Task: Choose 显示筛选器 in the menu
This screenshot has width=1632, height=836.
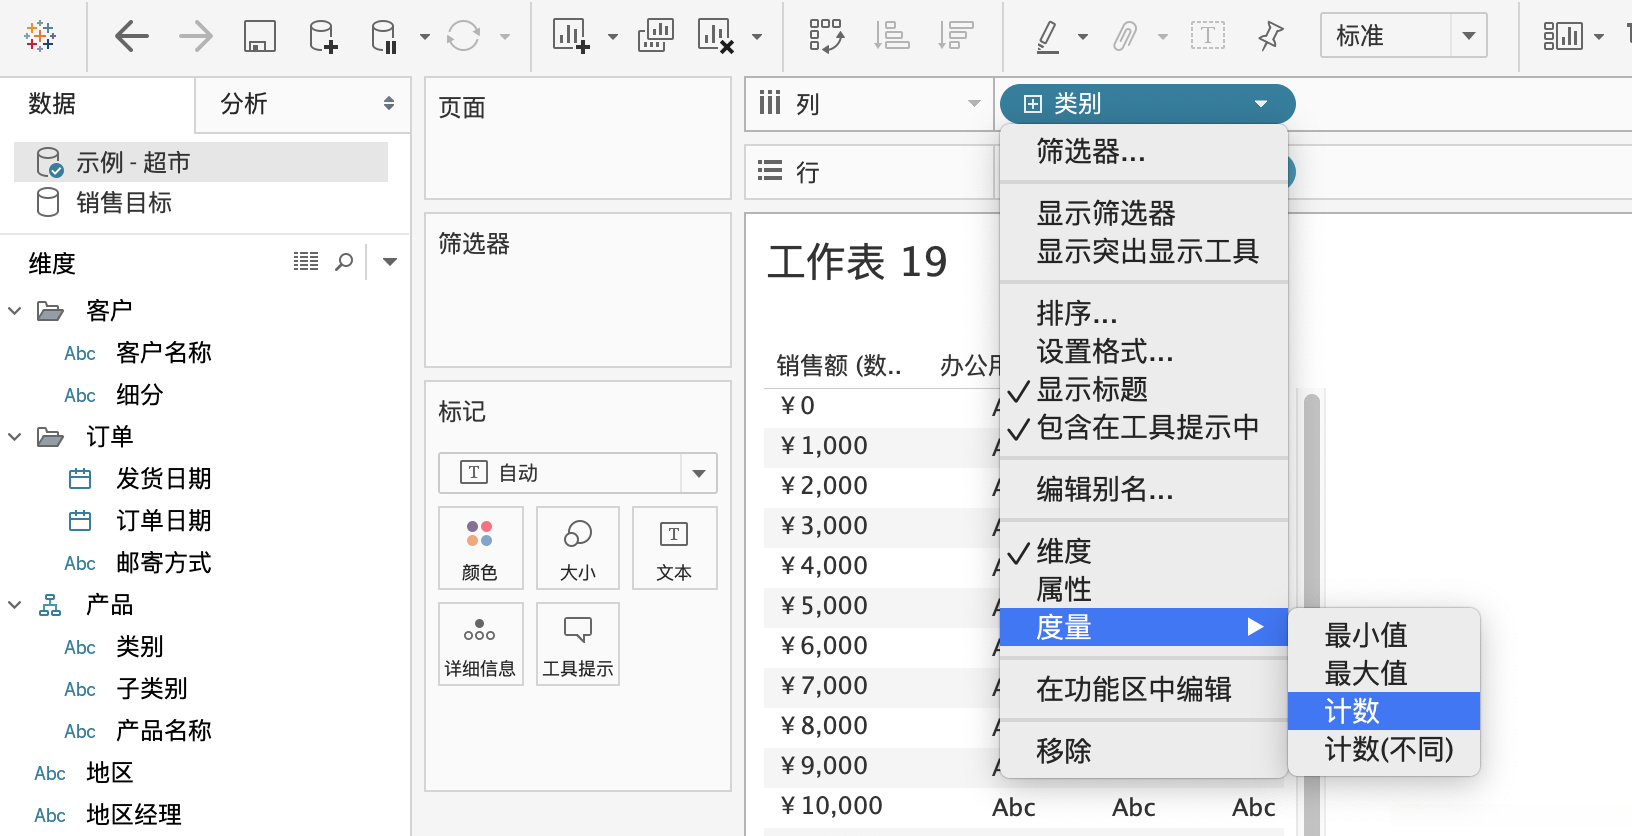Action: [1143, 213]
